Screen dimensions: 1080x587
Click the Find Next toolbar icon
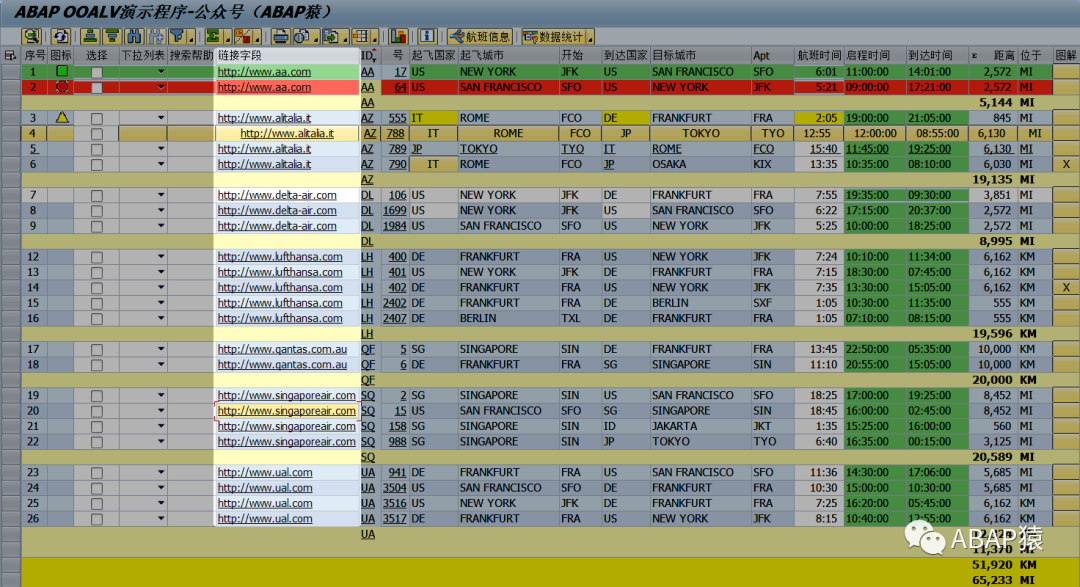point(156,37)
